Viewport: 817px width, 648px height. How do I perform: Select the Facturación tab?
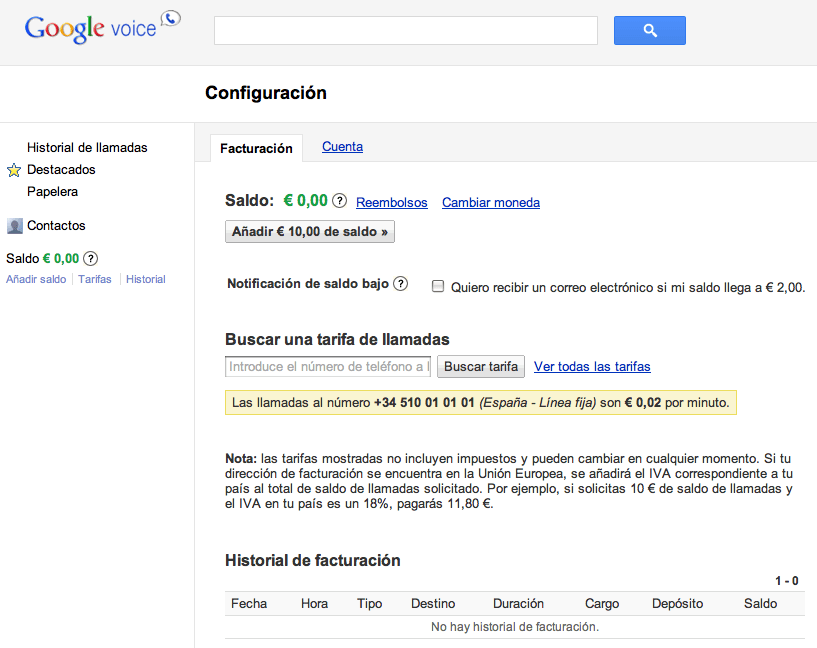tap(256, 148)
